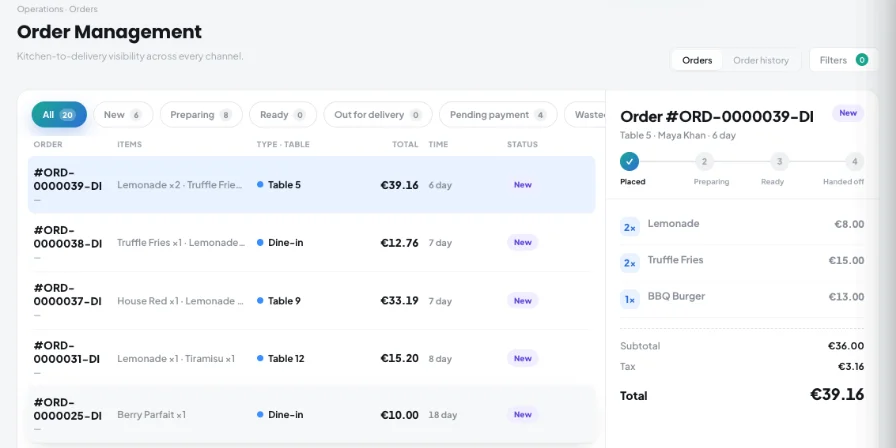Open the Filters button
Image resolution: width=896 pixels, height=448 pixels.
point(843,60)
